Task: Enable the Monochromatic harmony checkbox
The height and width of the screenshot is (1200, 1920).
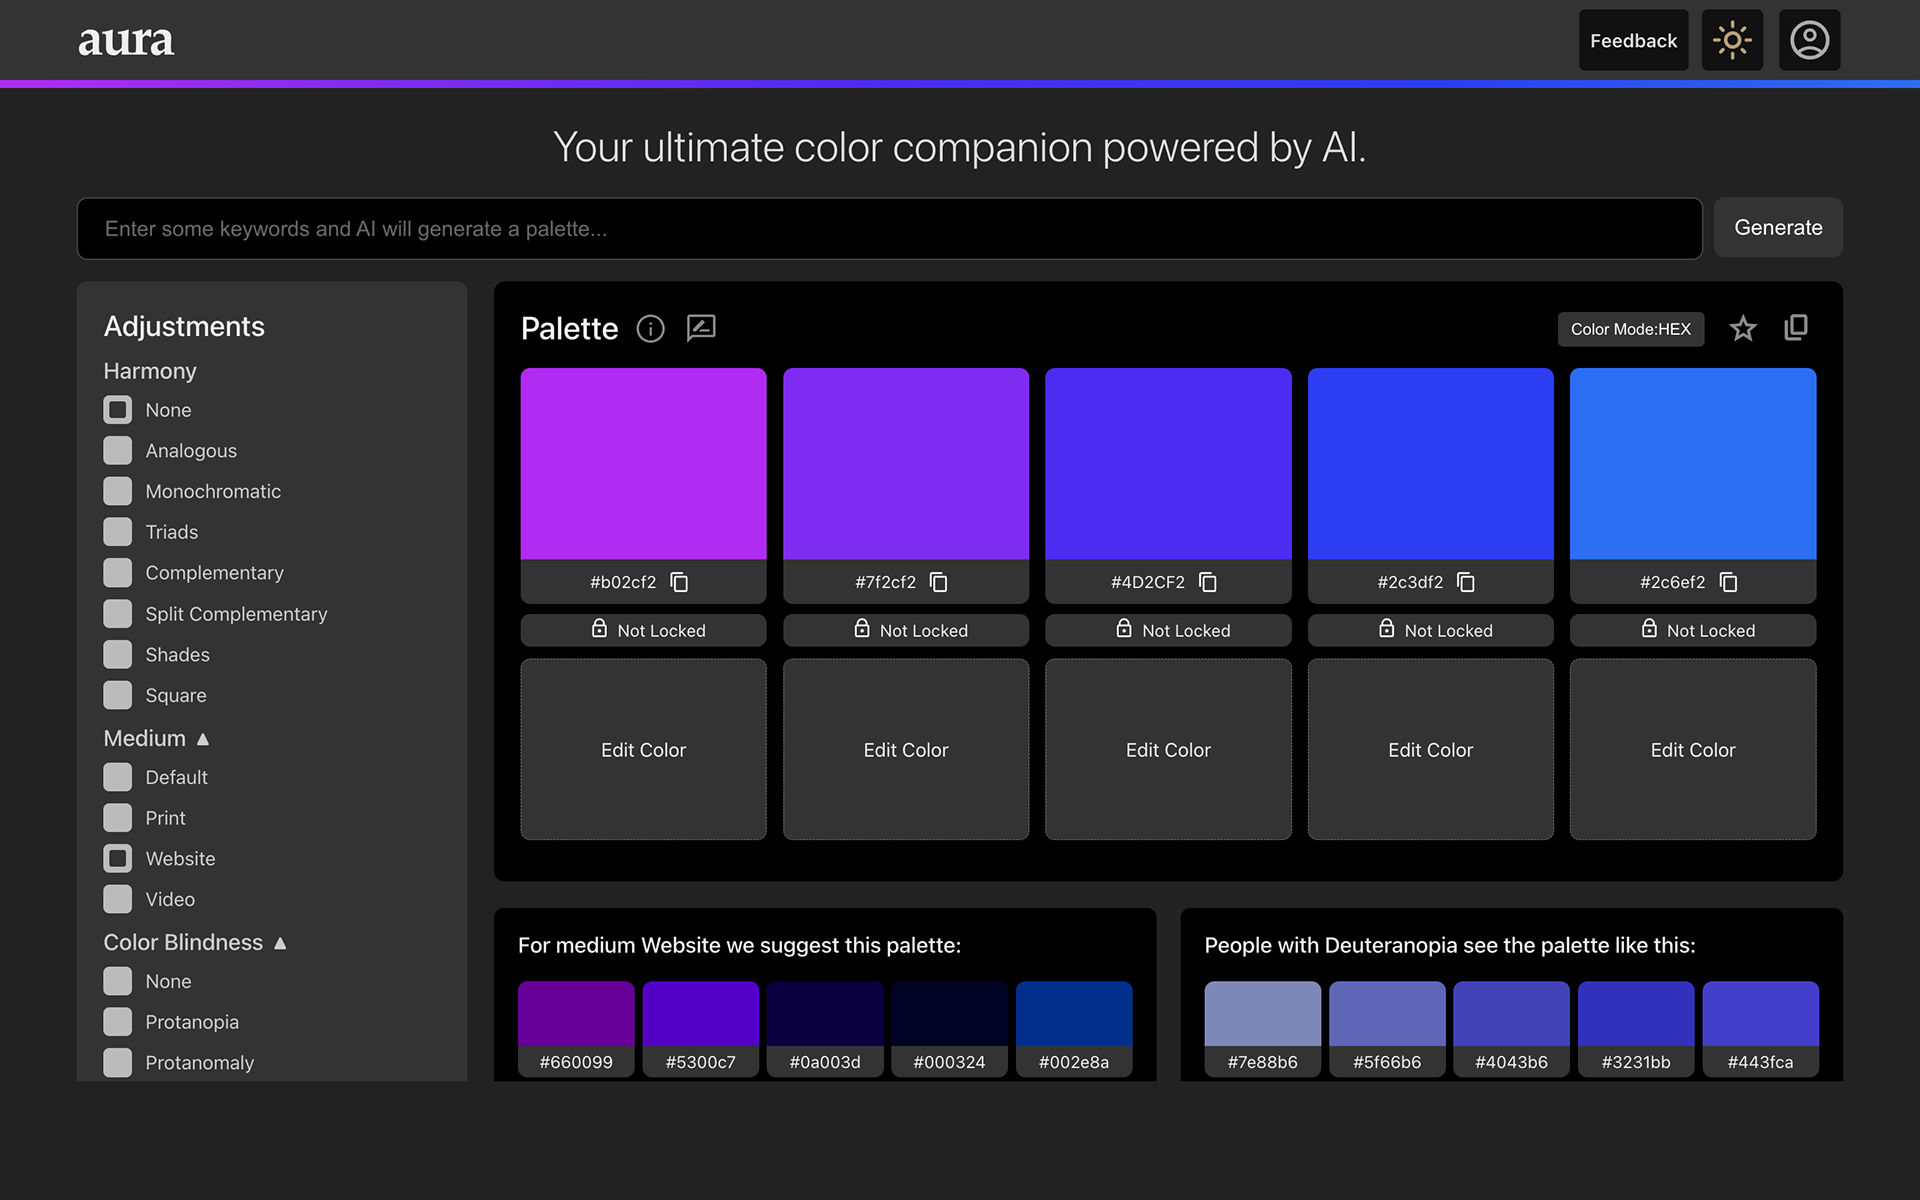Action: tap(118, 491)
